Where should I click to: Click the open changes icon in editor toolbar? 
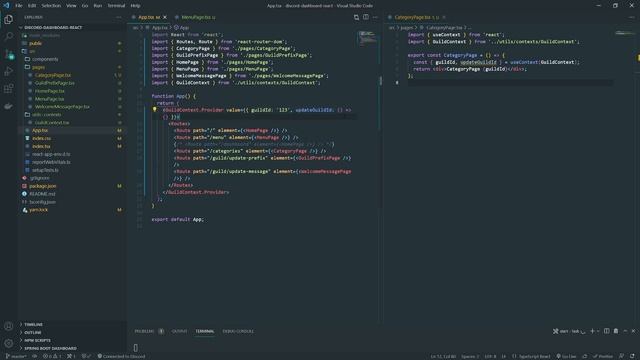(356, 17)
